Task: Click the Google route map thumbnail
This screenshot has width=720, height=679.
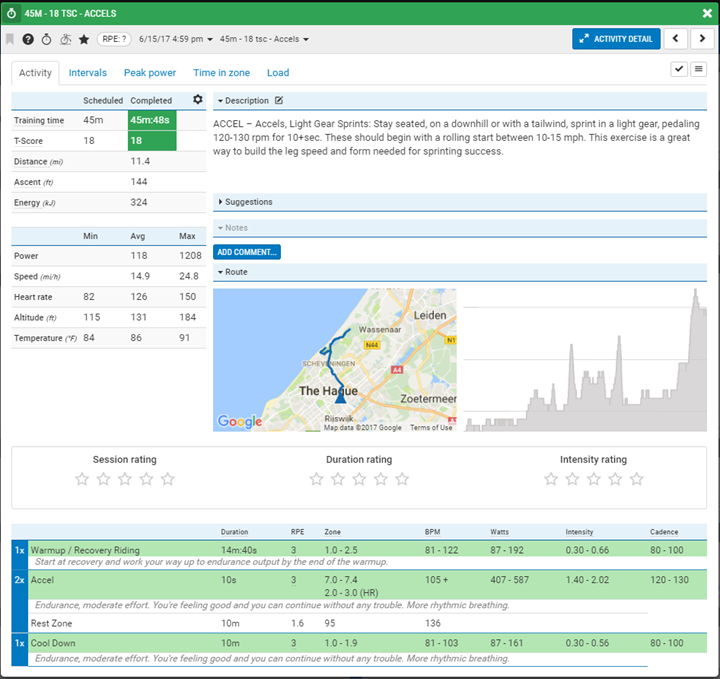Action: [x=335, y=360]
